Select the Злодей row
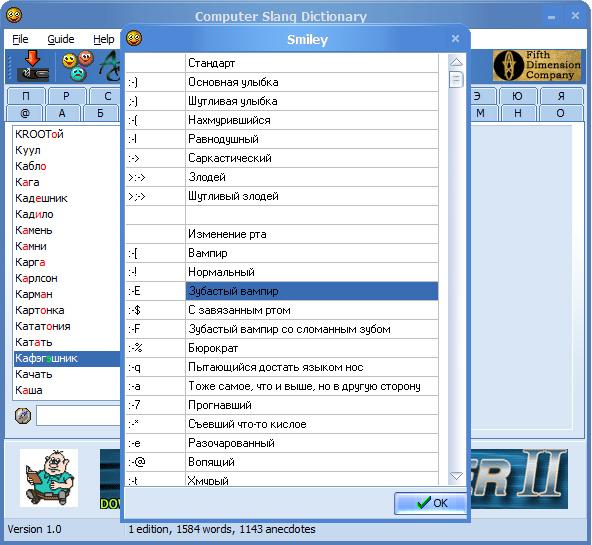 pyautogui.click(x=282, y=177)
